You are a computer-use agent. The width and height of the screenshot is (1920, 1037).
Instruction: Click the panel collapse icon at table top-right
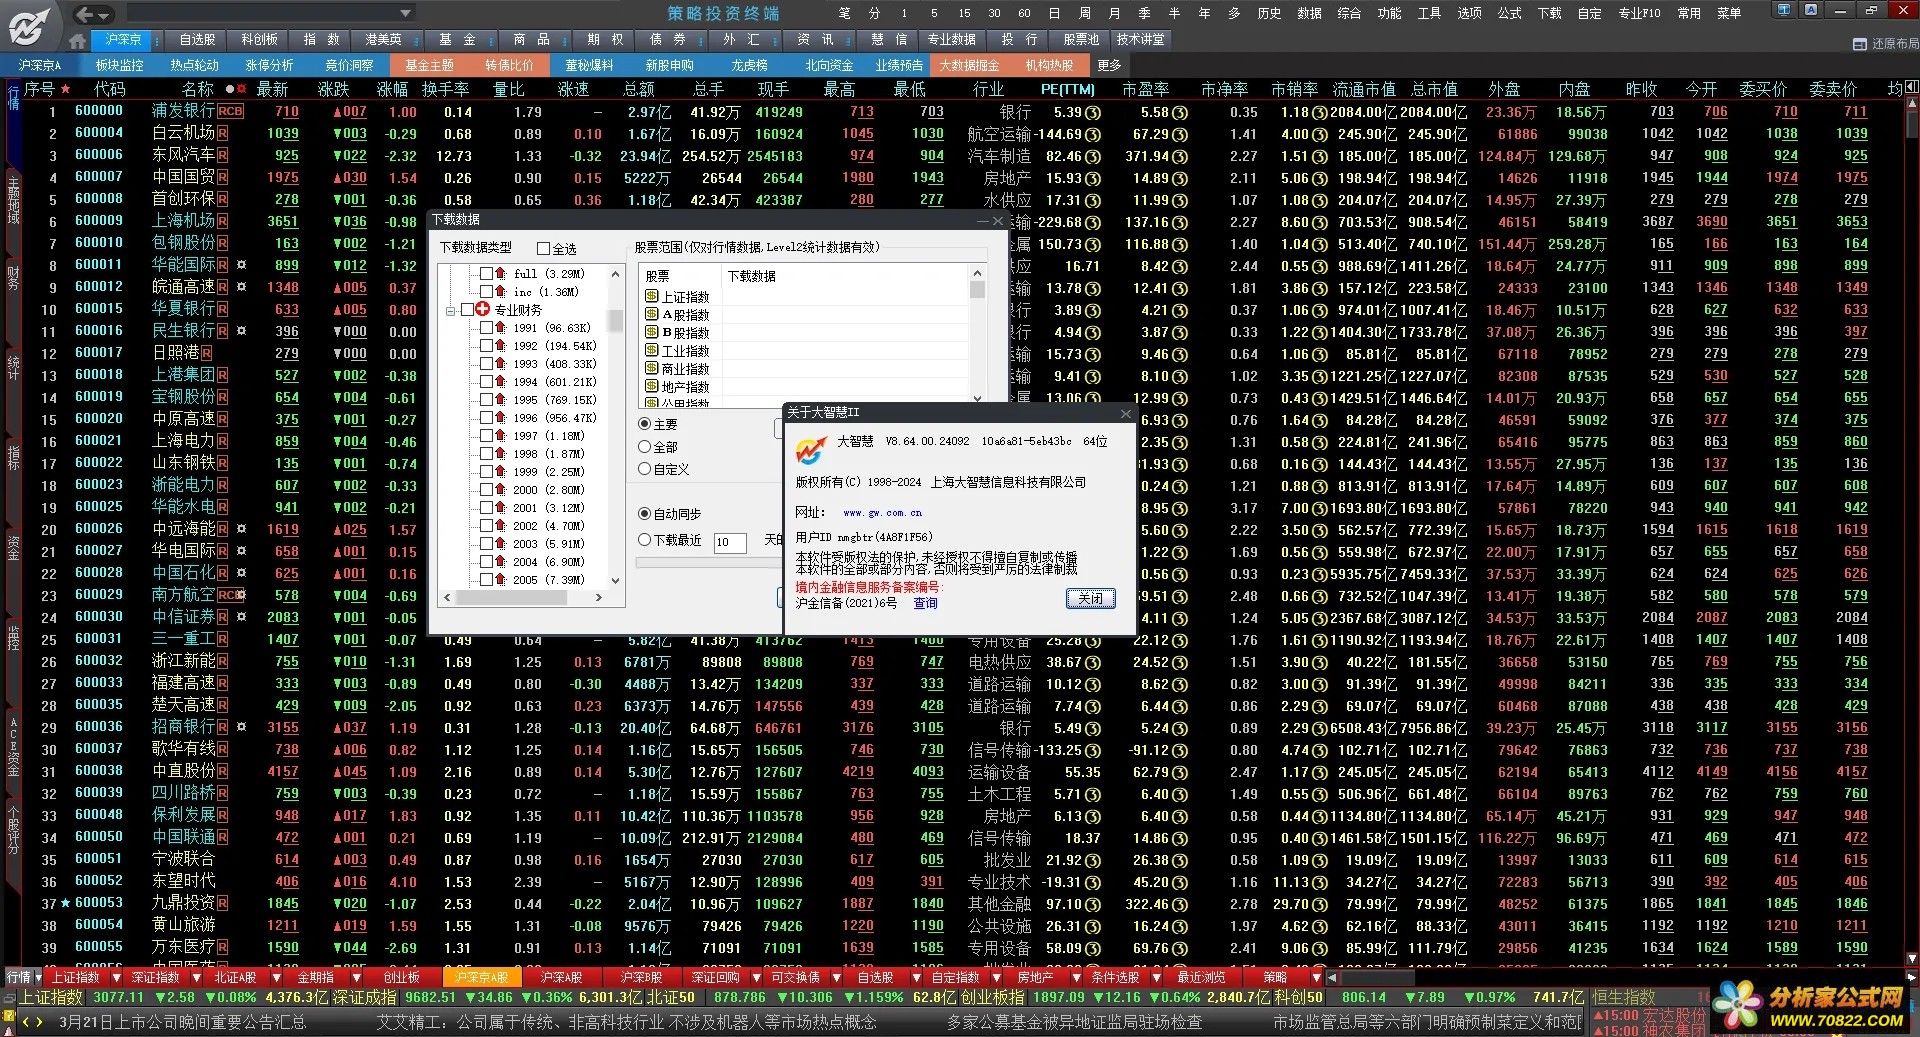(x=1913, y=88)
